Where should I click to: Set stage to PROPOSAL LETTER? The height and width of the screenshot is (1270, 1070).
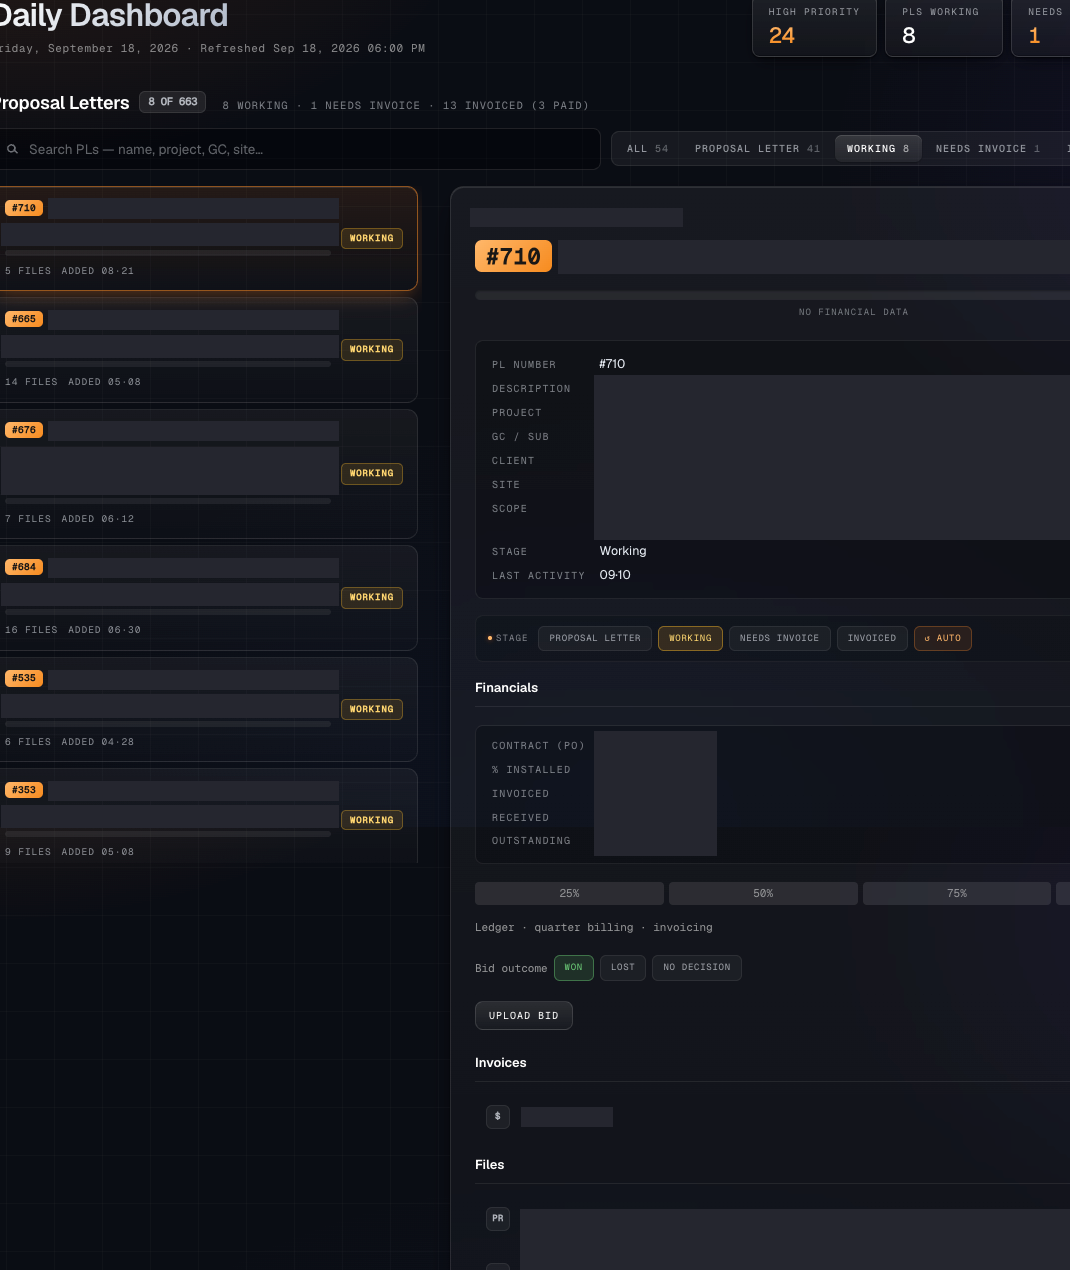coord(595,638)
